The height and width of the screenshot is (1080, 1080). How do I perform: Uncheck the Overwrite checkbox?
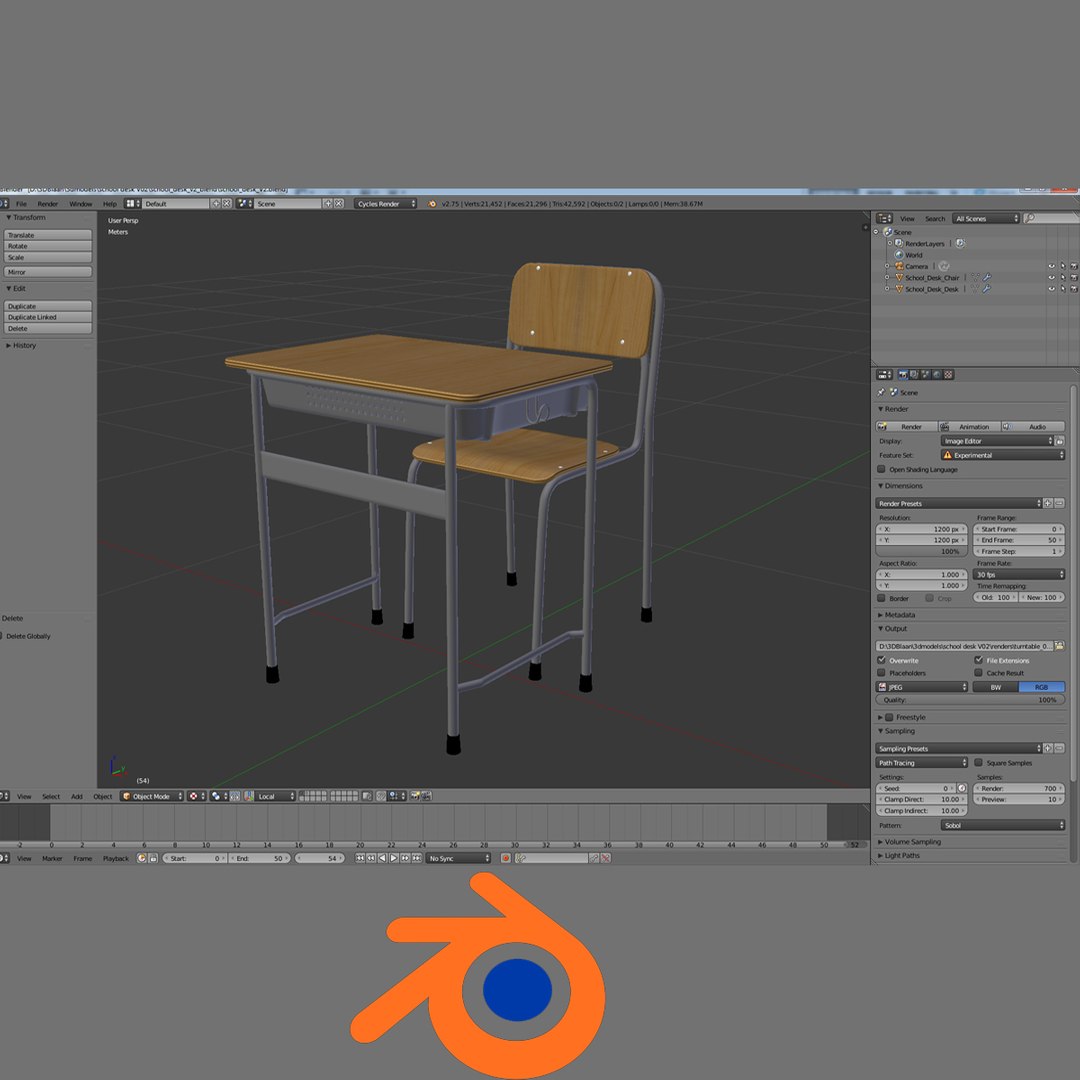click(x=881, y=660)
